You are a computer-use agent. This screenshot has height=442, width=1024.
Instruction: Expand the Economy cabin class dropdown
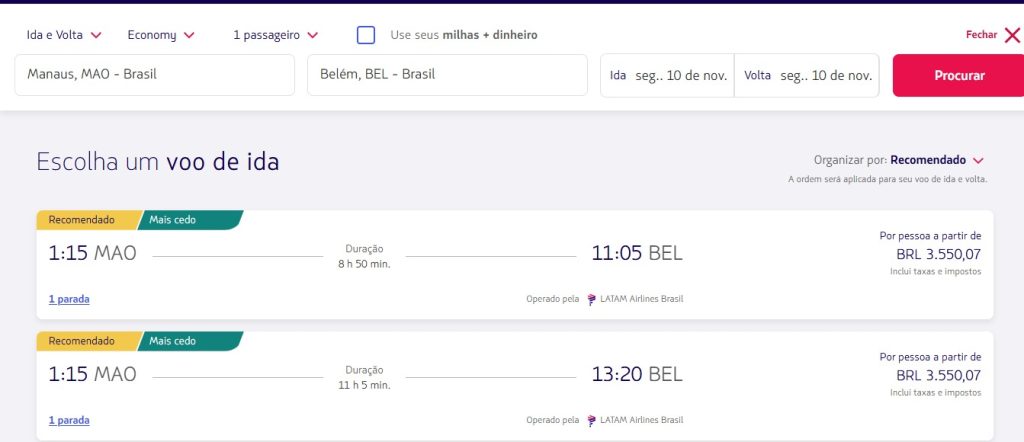(x=161, y=35)
